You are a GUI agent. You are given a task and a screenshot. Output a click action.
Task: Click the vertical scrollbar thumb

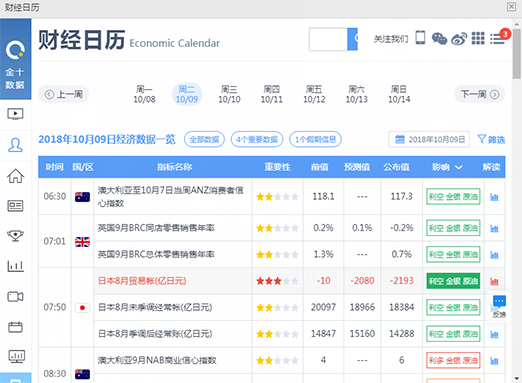[x=517, y=54]
